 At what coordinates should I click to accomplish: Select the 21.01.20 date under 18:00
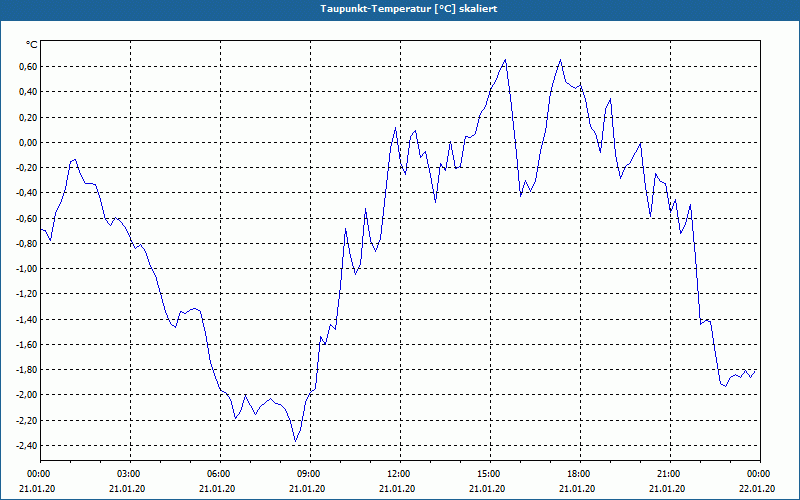(577, 489)
